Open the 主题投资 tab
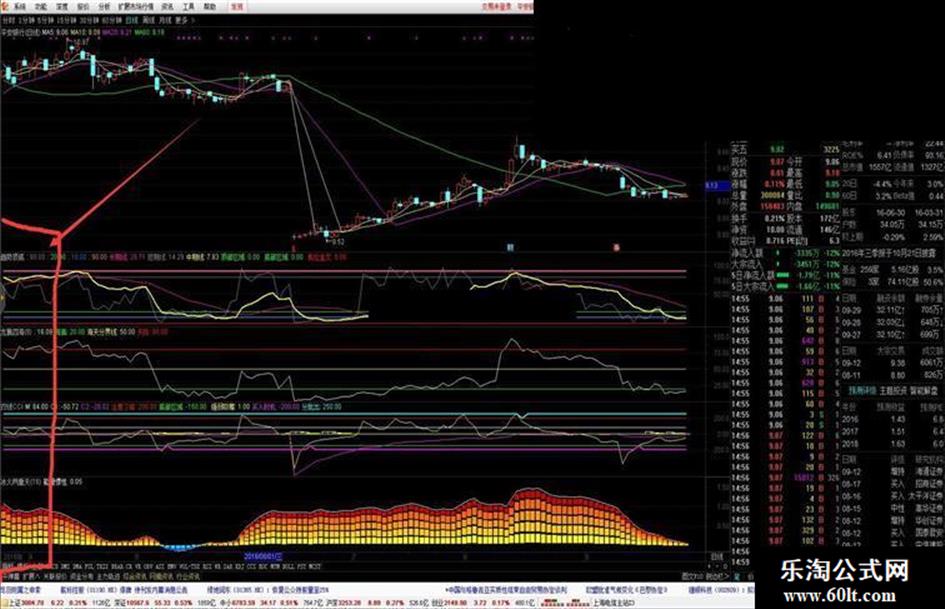The image size is (945, 609). click(x=893, y=391)
